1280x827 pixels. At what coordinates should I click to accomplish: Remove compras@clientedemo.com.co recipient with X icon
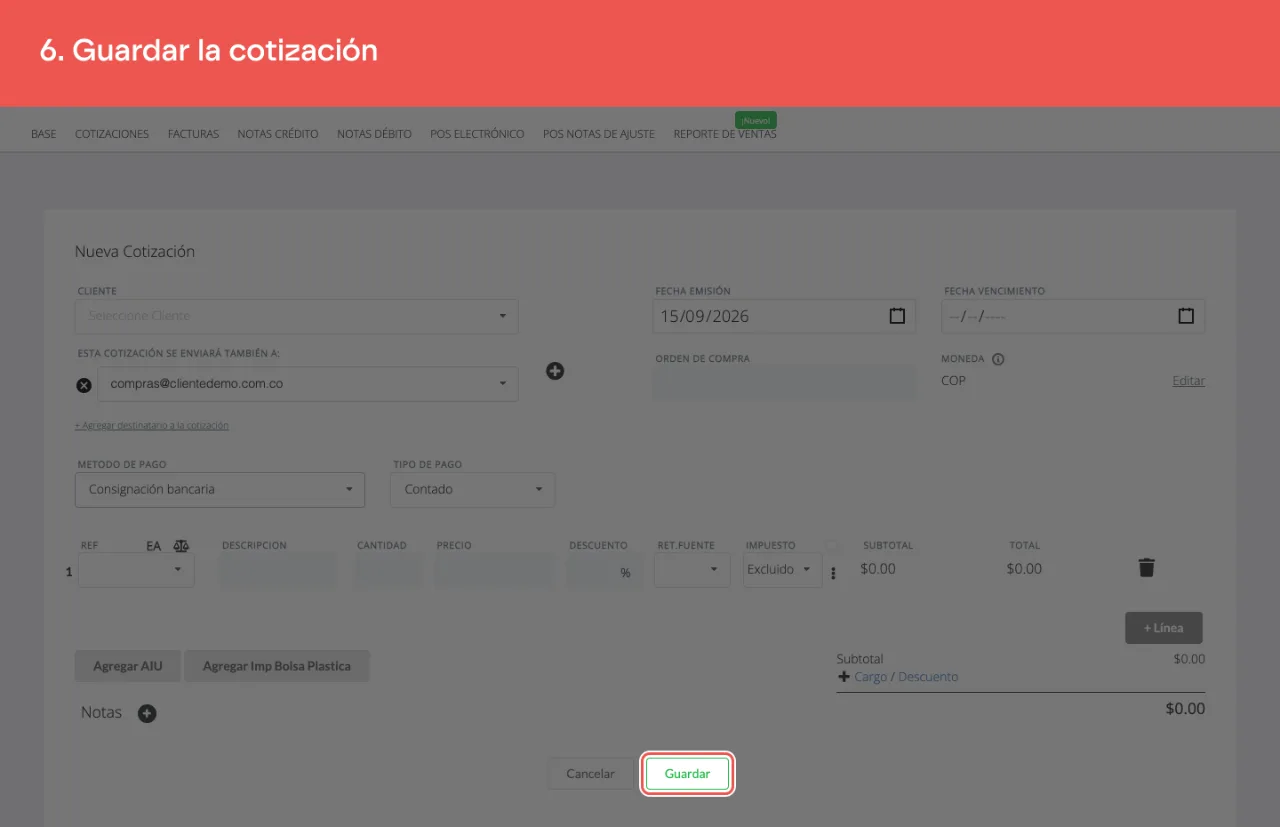pyautogui.click(x=84, y=385)
